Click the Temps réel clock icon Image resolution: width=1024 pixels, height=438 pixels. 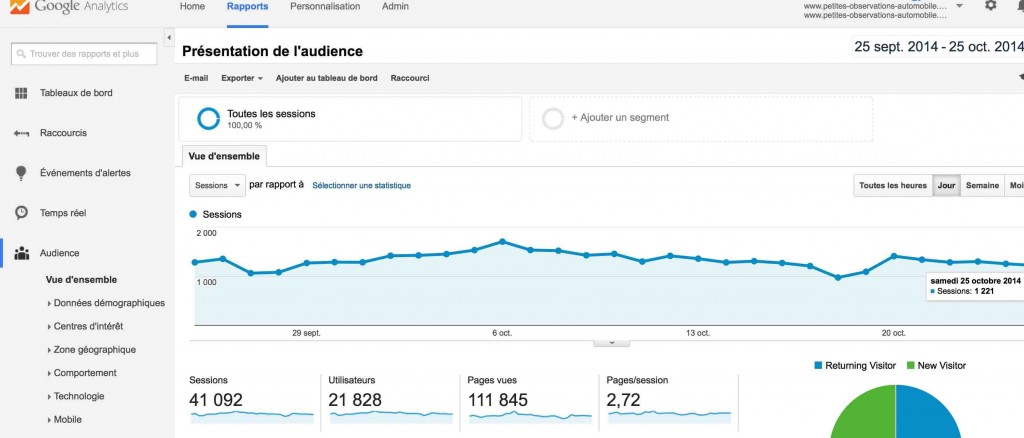pos(21,213)
